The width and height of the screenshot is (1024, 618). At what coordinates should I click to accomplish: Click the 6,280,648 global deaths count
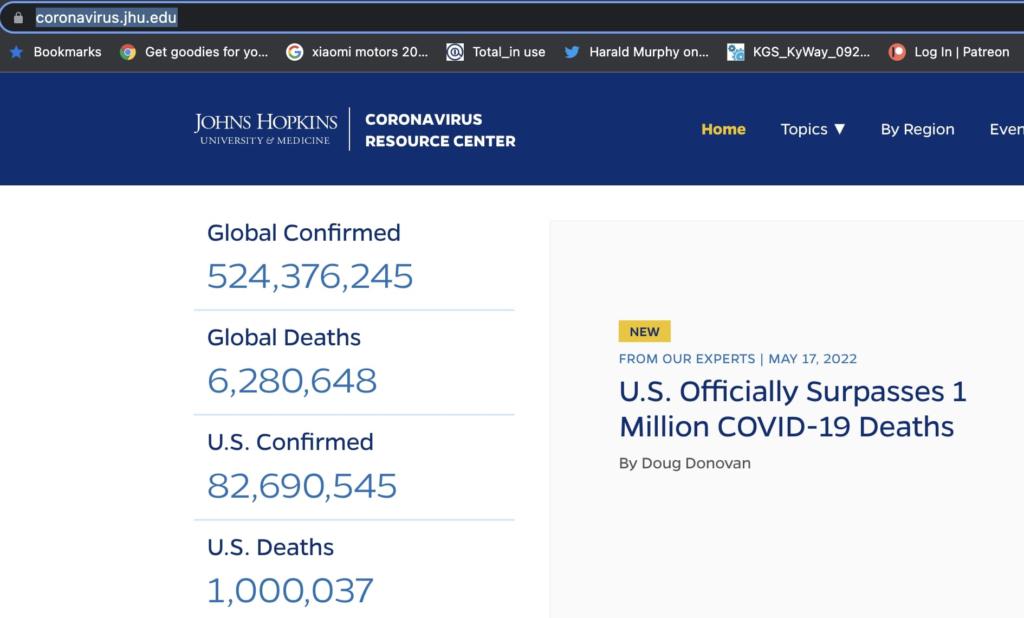point(292,380)
